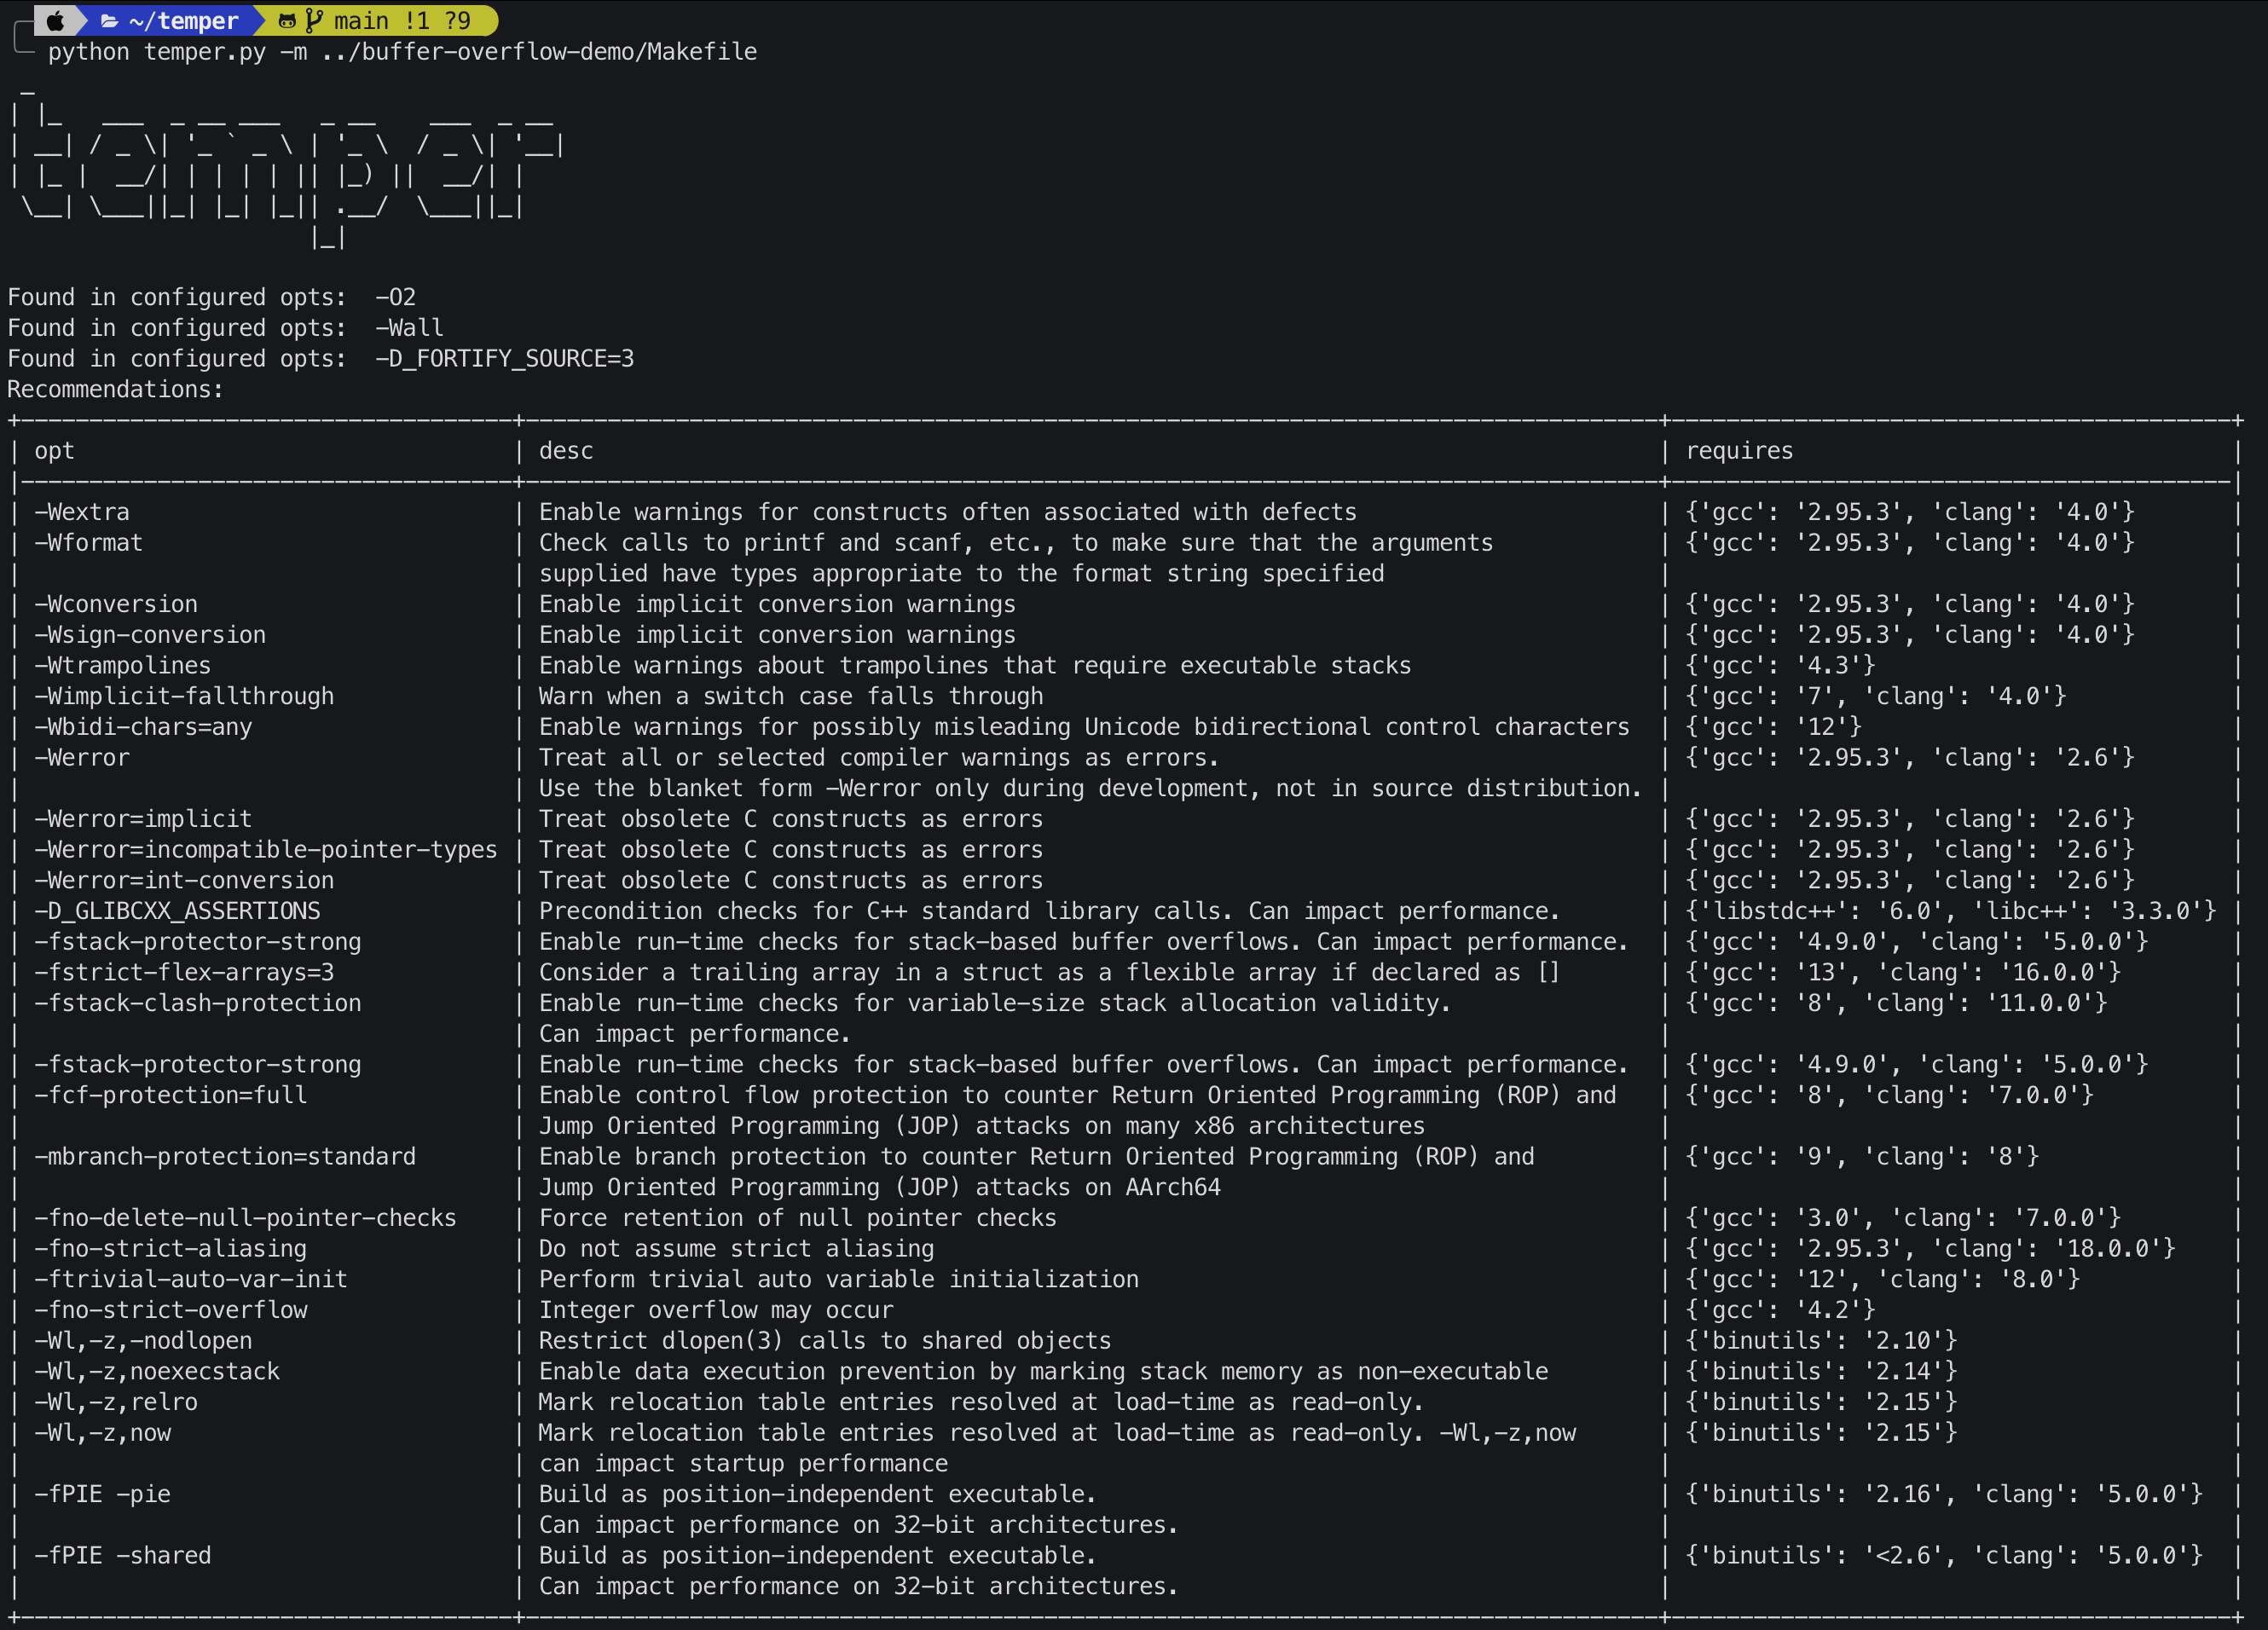Image resolution: width=2268 pixels, height=1630 pixels.
Task: Click 'Do not assume strict aliasing' description
Action: [x=736, y=1249]
